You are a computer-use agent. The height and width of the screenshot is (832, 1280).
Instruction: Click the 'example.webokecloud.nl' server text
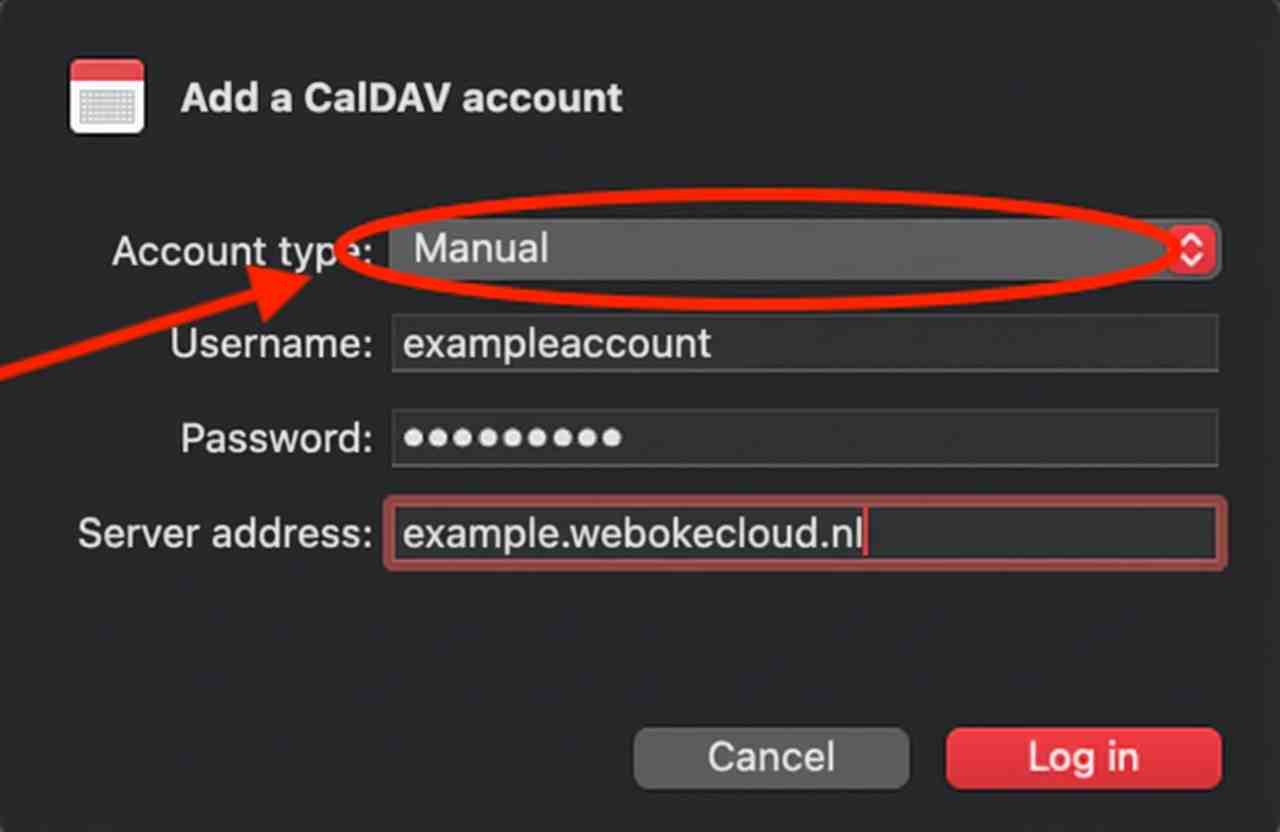point(632,534)
